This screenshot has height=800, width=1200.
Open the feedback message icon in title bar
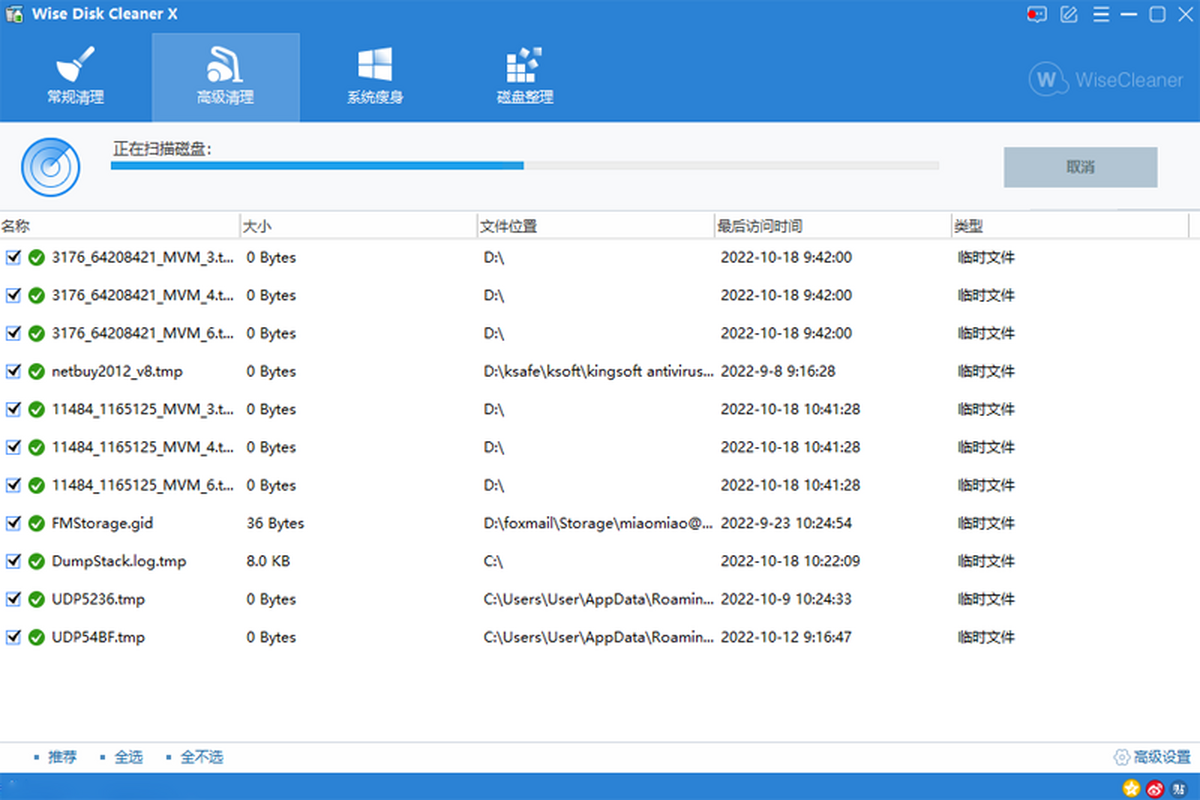point(1036,14)
